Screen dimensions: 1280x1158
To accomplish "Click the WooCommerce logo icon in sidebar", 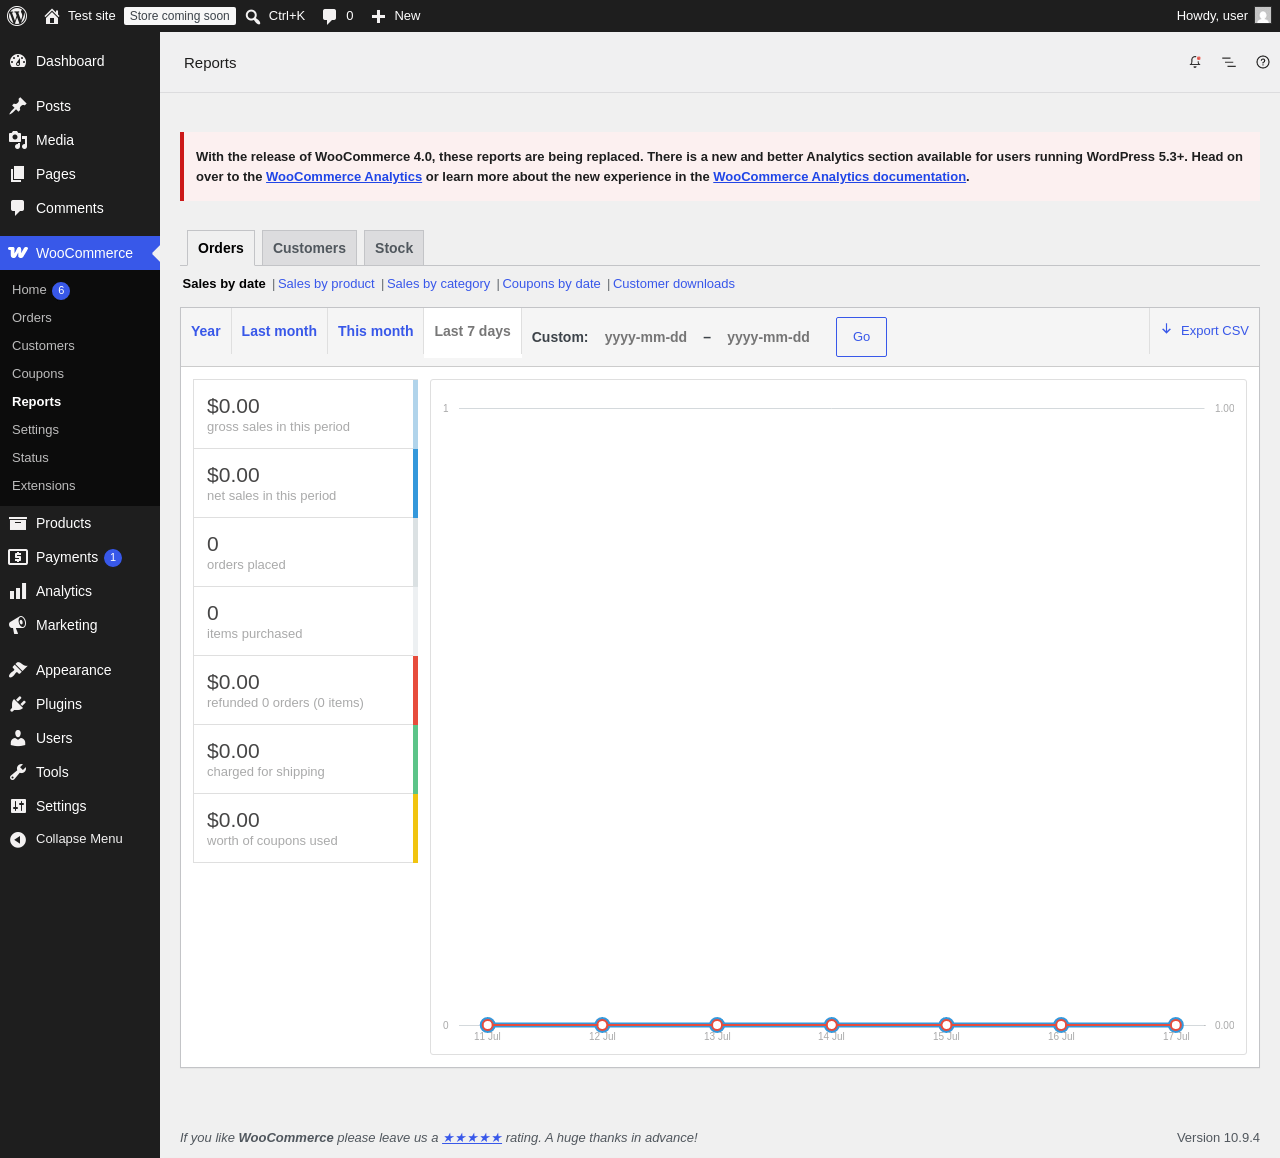I will pos(18,253).
